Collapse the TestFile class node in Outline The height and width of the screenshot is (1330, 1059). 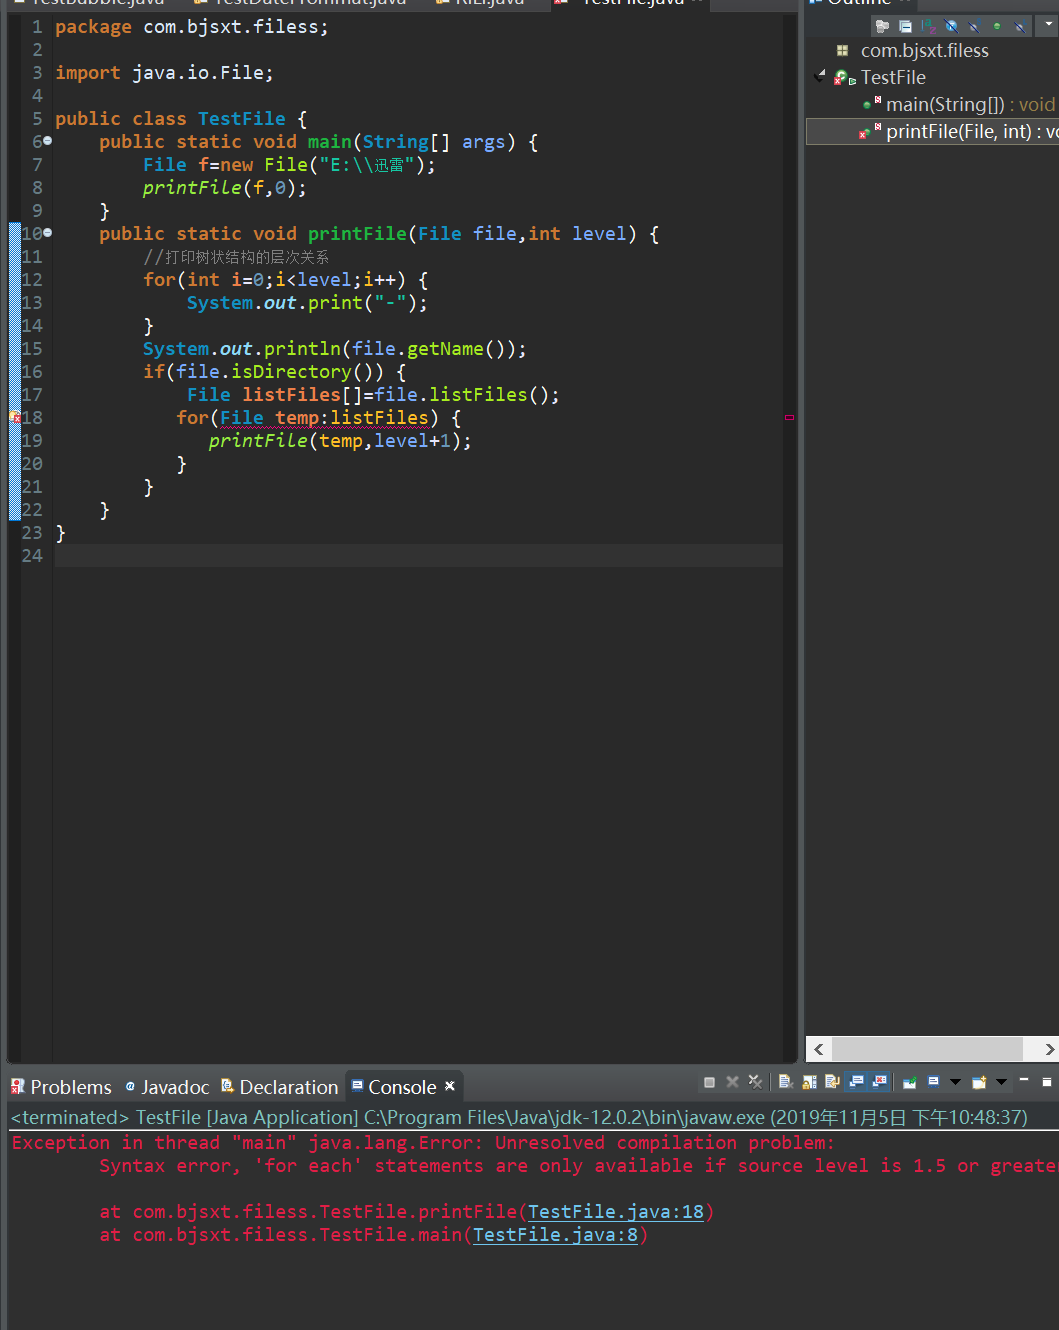pos(821,76)
